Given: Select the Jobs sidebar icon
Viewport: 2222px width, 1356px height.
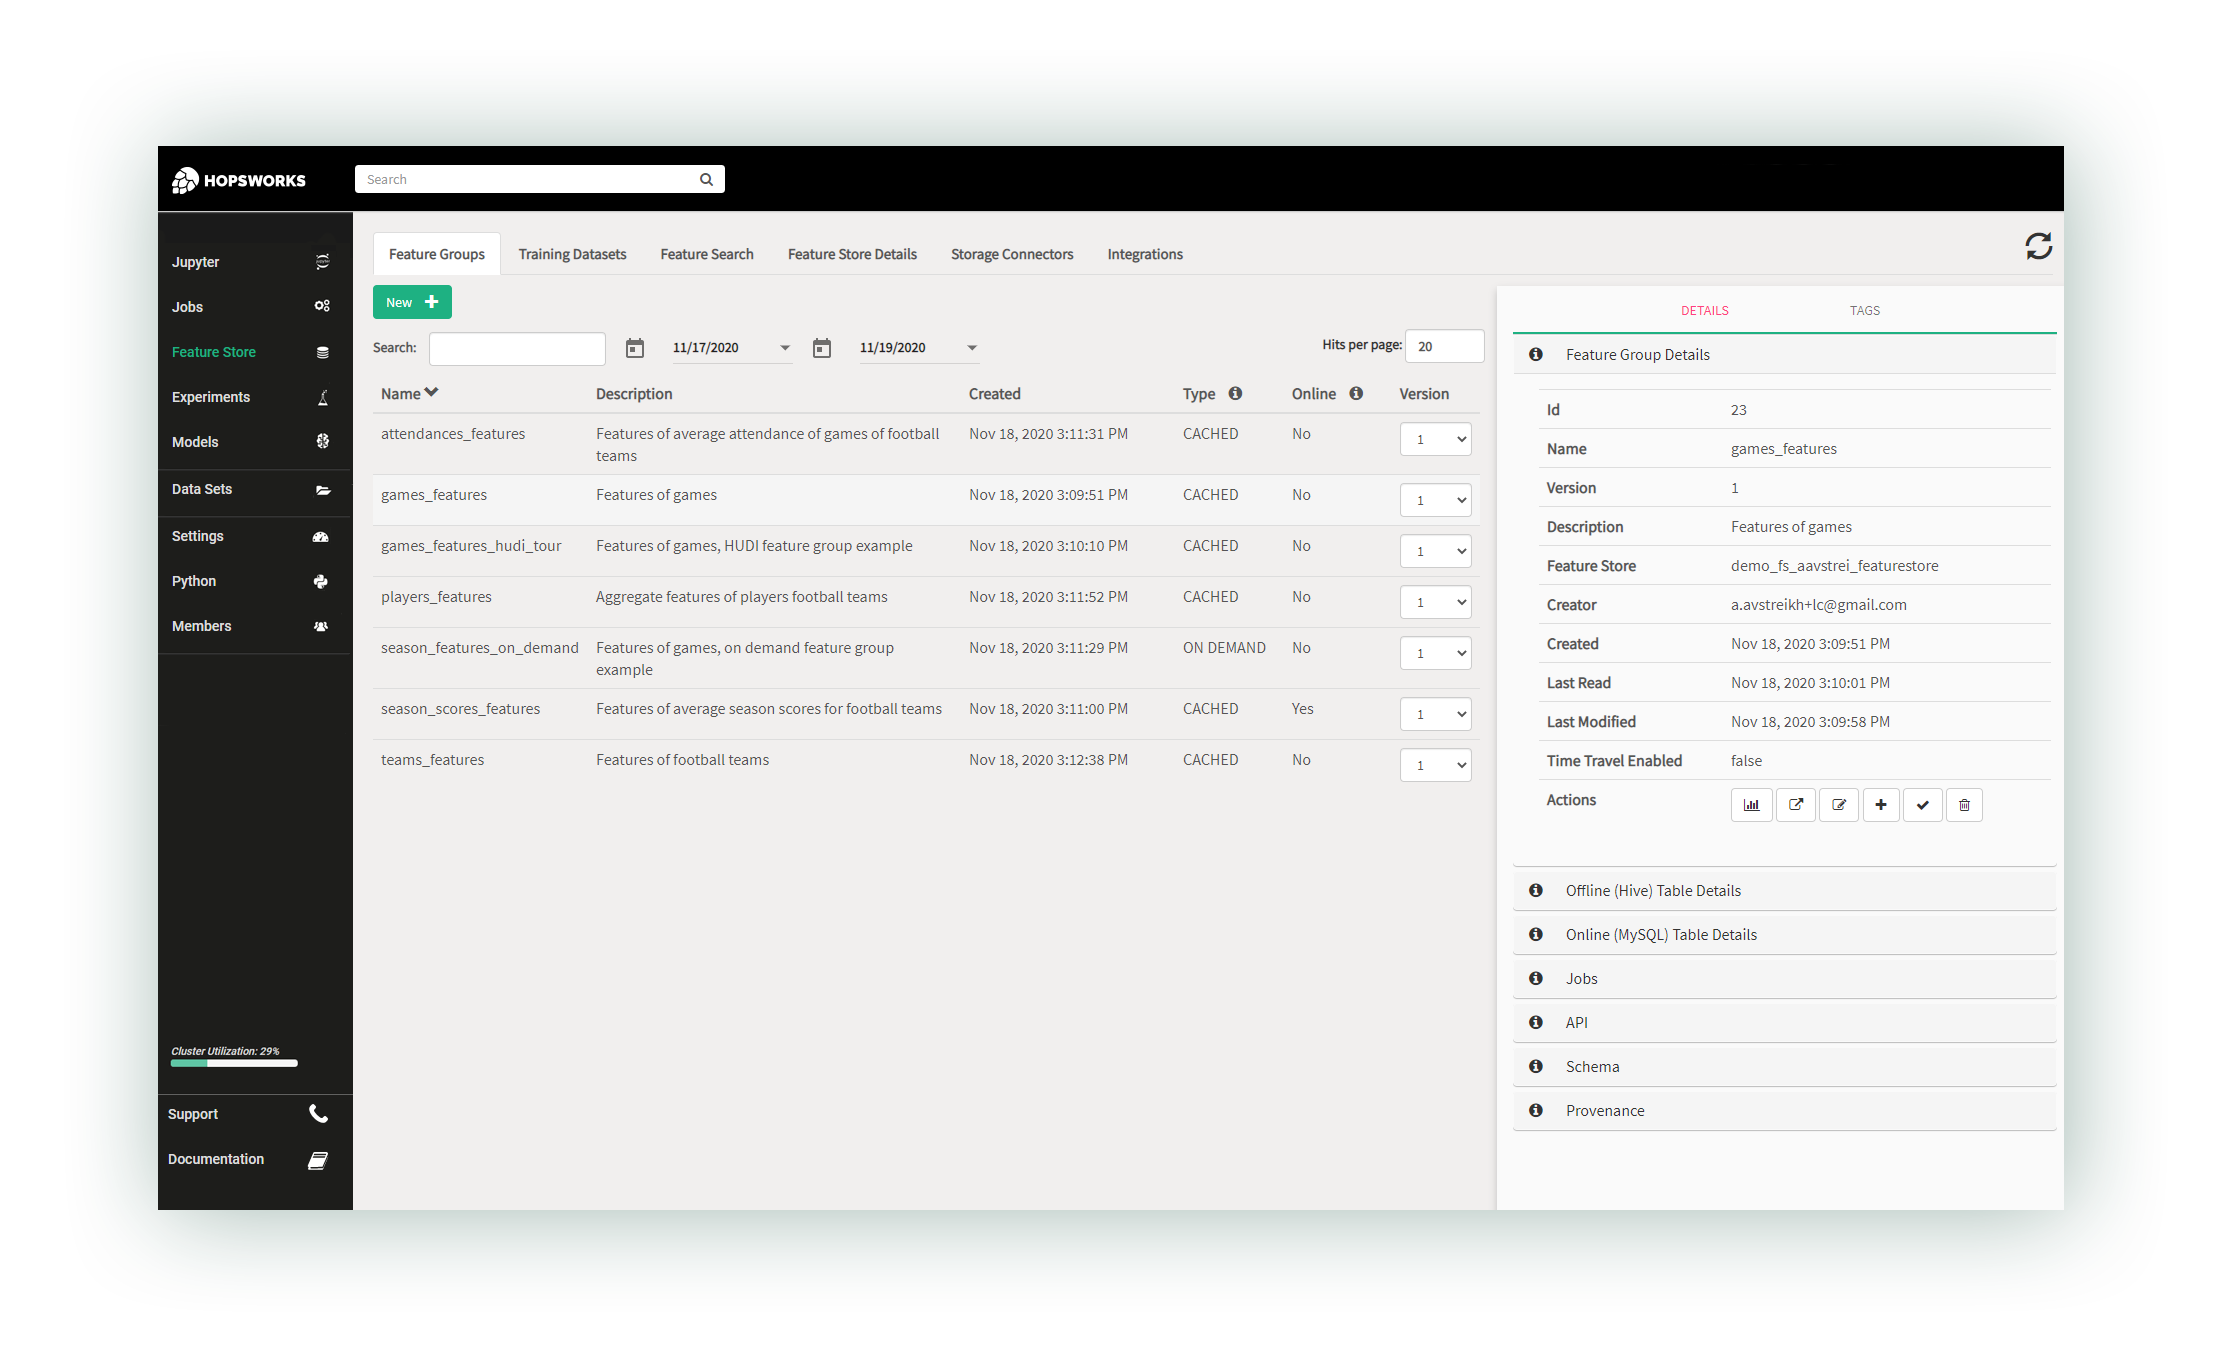Looking at the screenshot, I should pyautogui.click(x=322, y=306).
